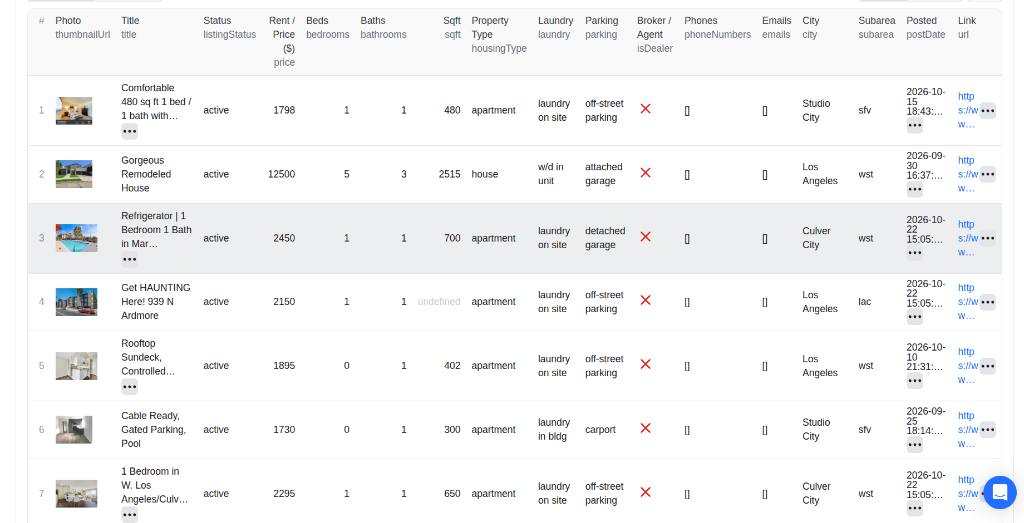Screen dimensions: 1024x523
Task: Click the Posted postDate column header
Action: click(925, 27)
